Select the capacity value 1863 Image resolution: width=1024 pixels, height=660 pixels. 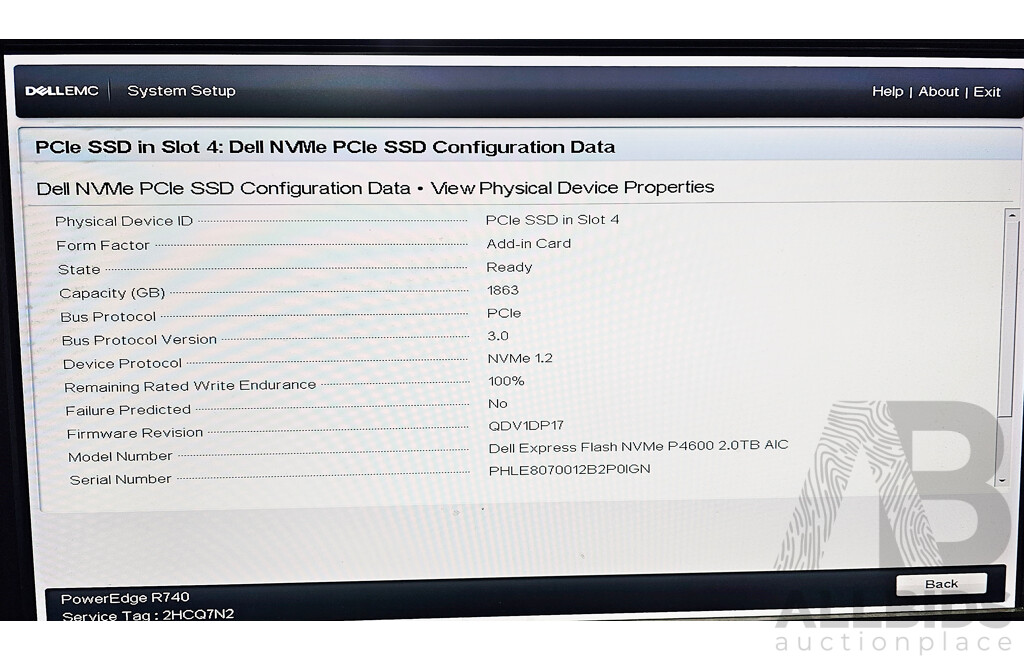point(502,290)
